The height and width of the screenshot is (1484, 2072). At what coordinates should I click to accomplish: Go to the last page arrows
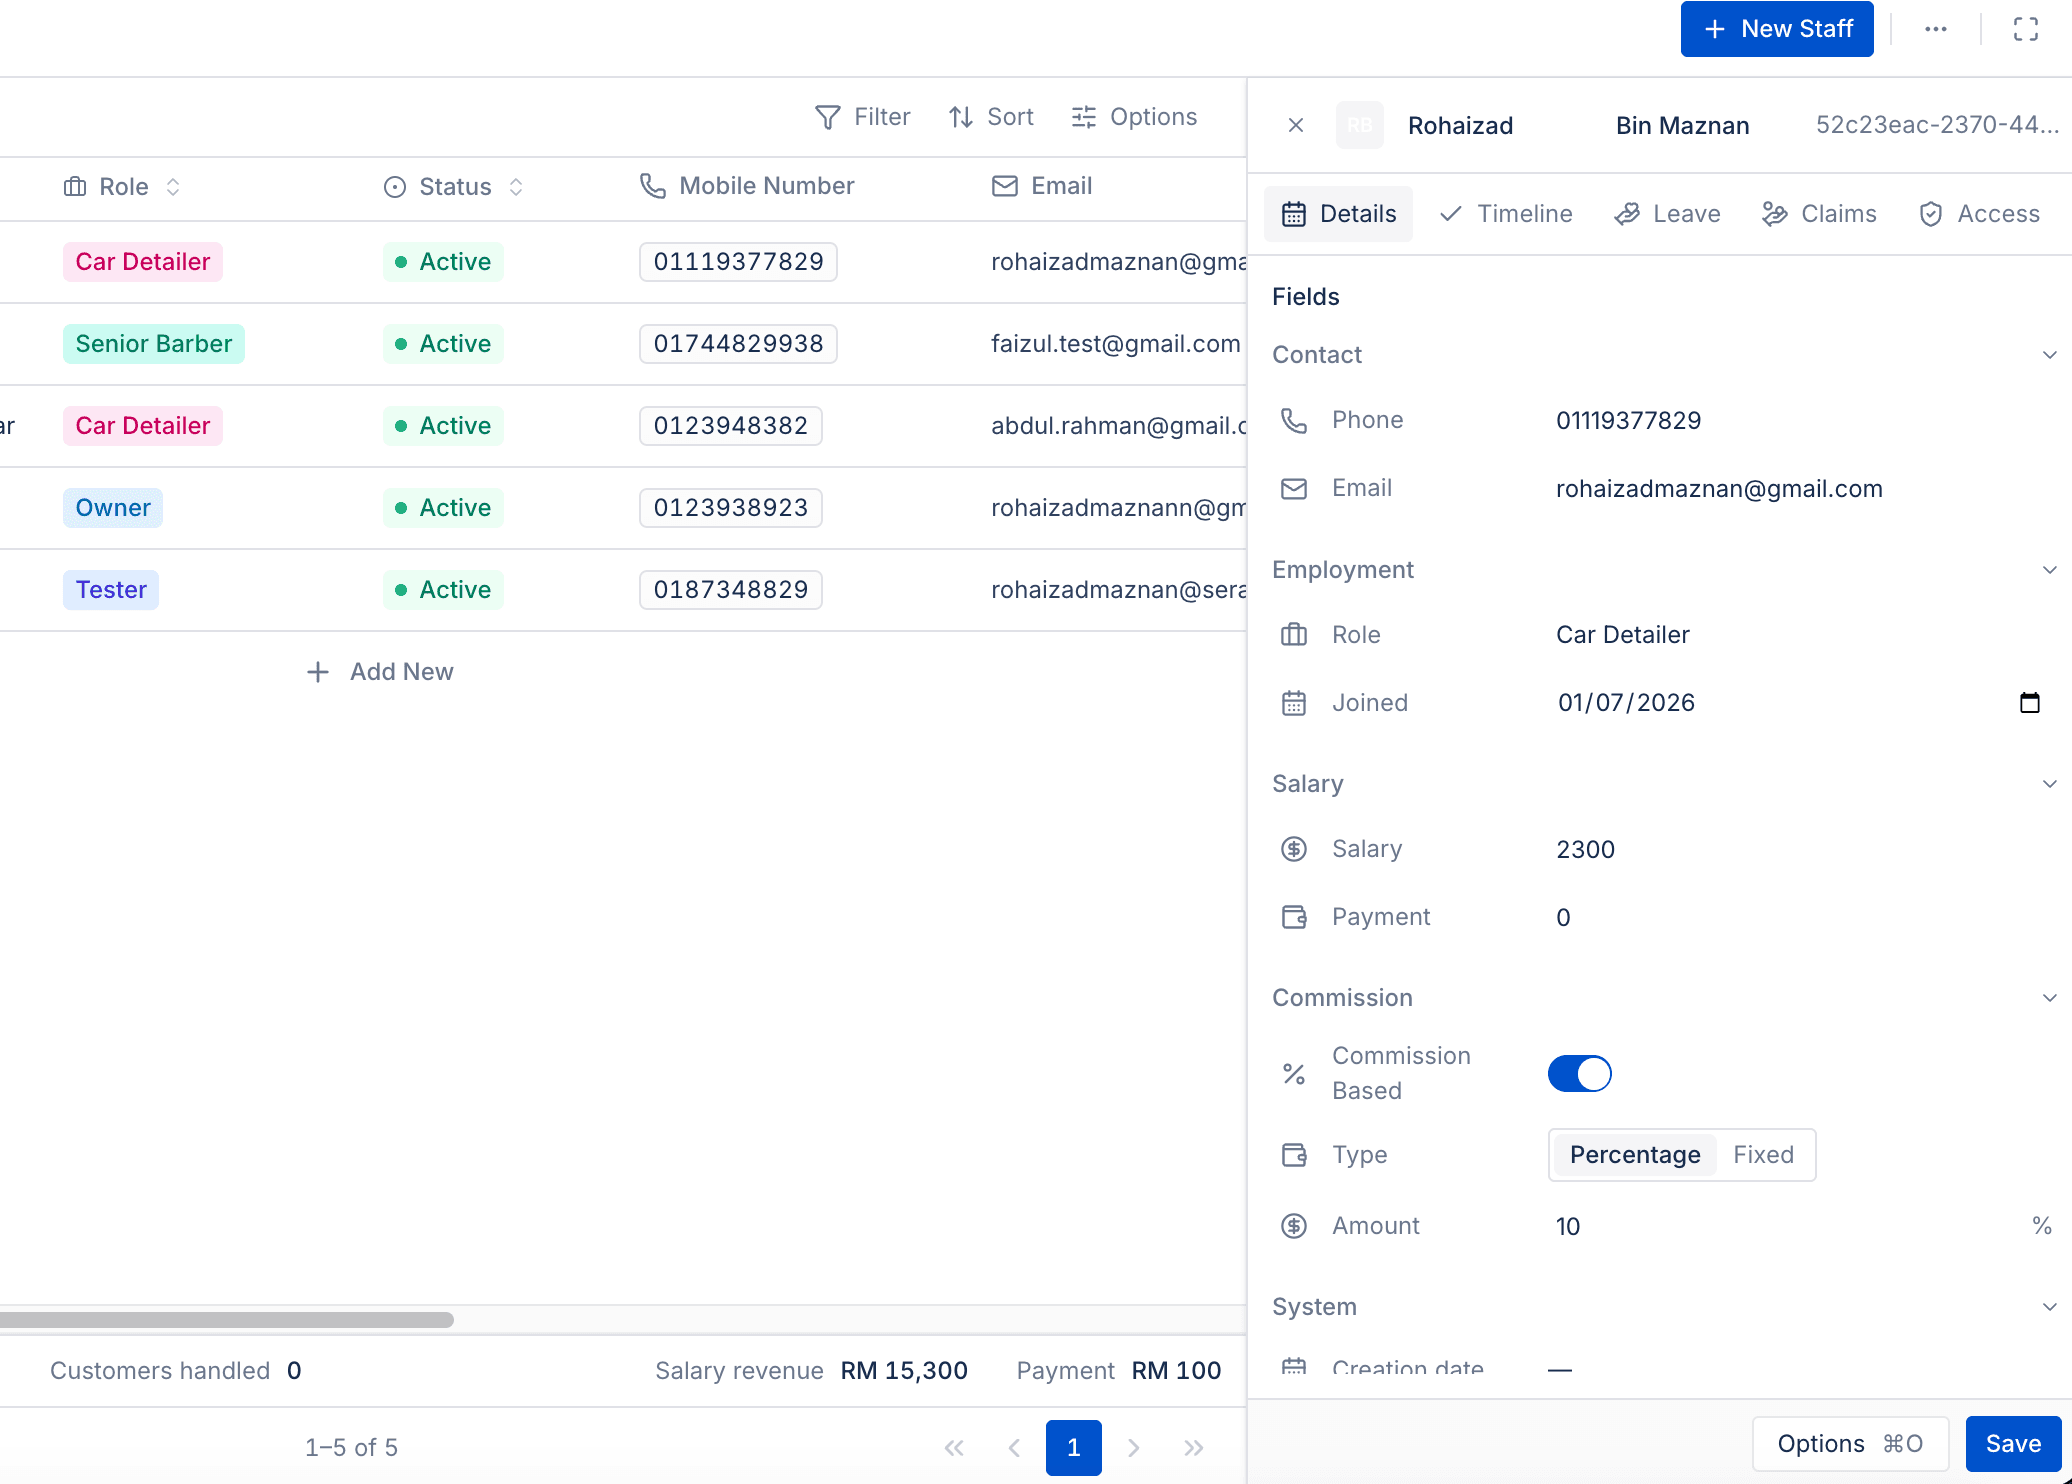click(1194, 1448)
